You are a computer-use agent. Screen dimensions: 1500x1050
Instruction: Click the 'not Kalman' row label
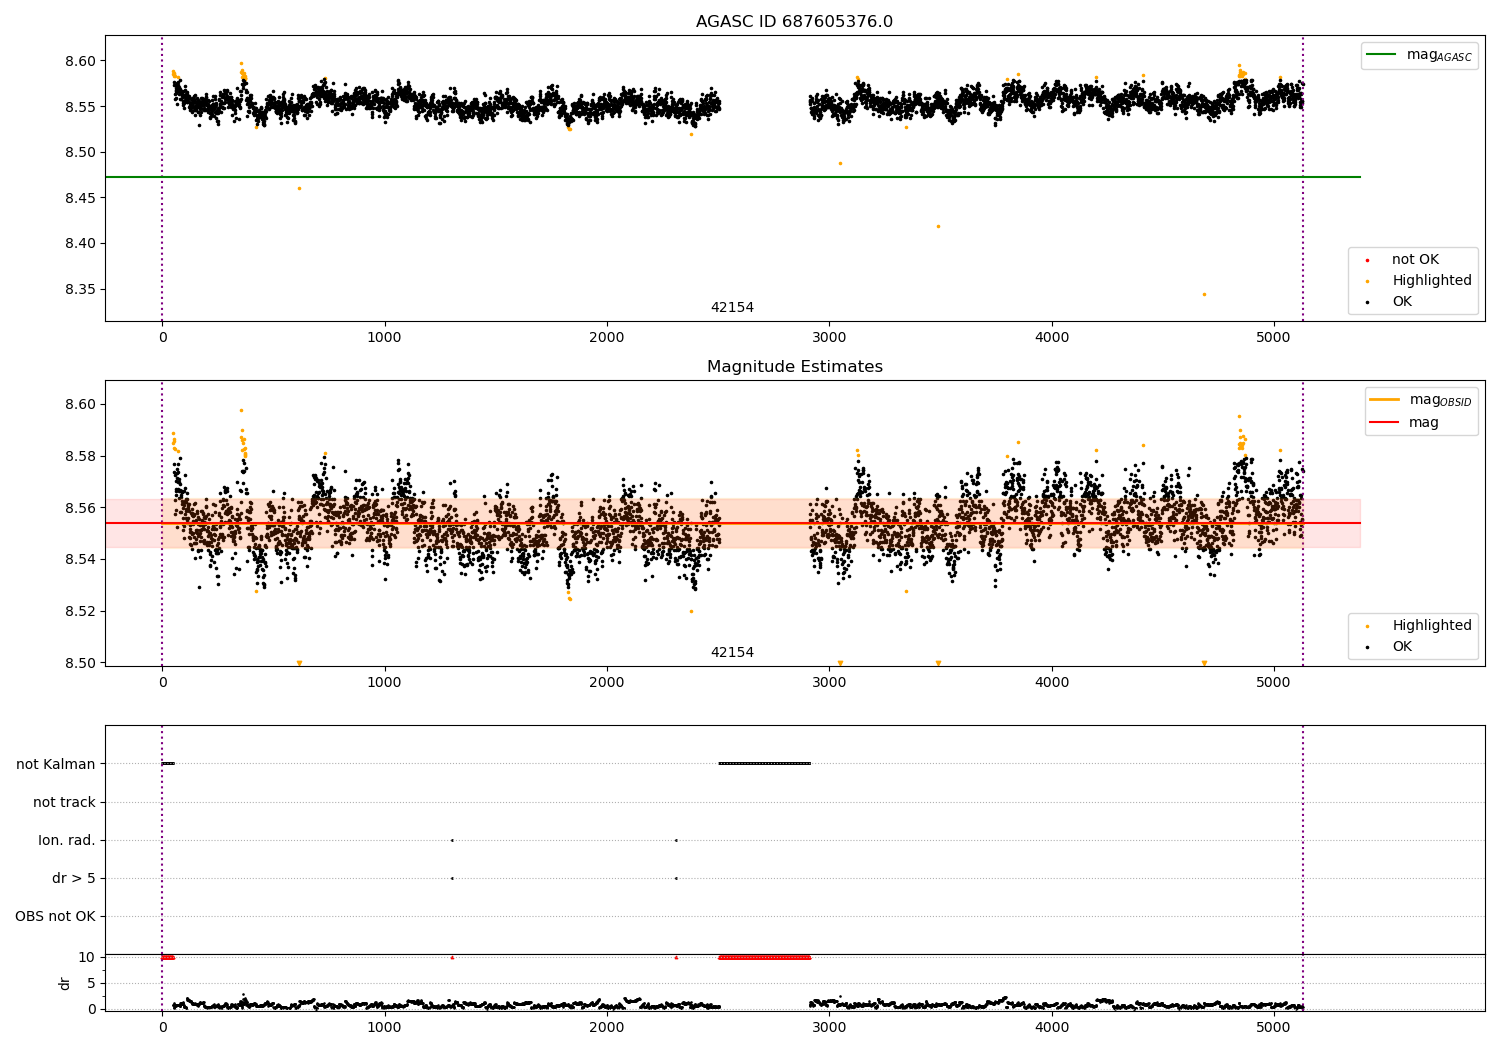56,764
